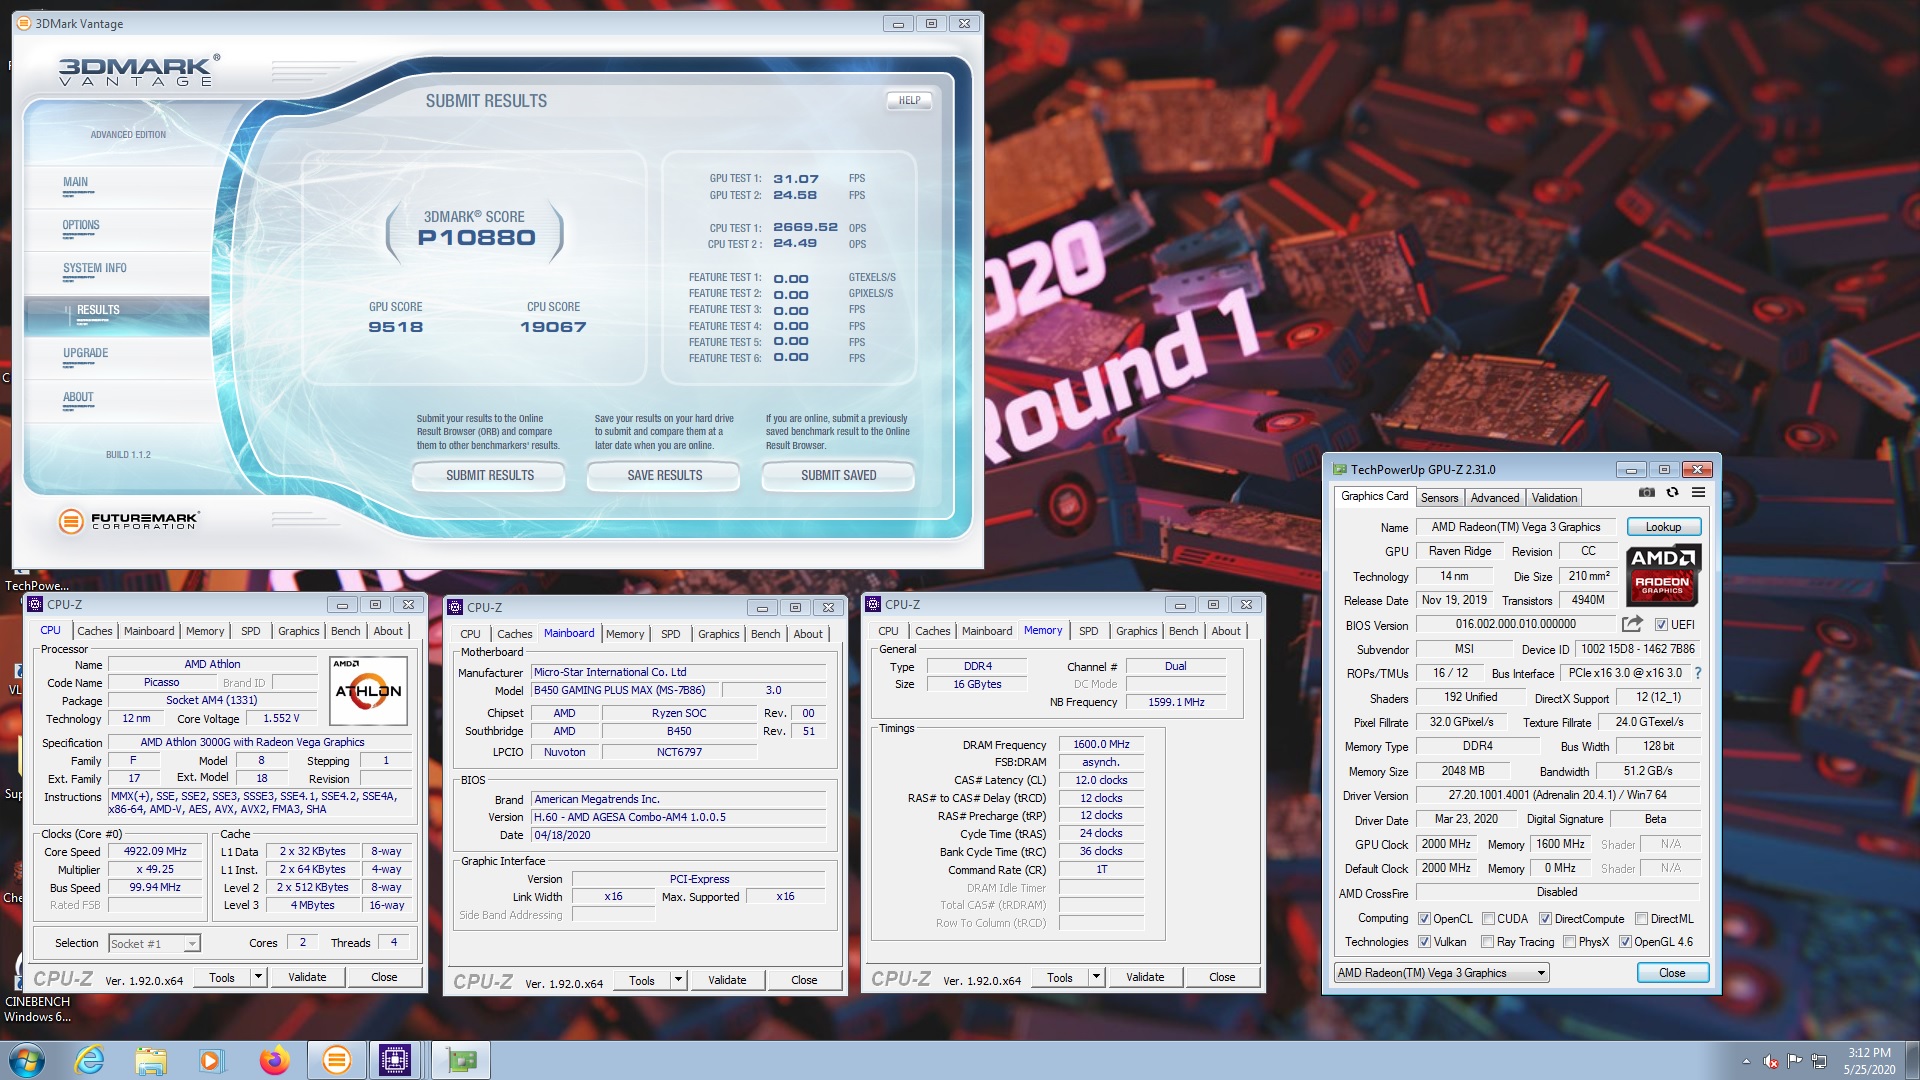1920x1080 pixels.
Task: Open the Socket #1 selection dropdown
Action: coord(154,943)
